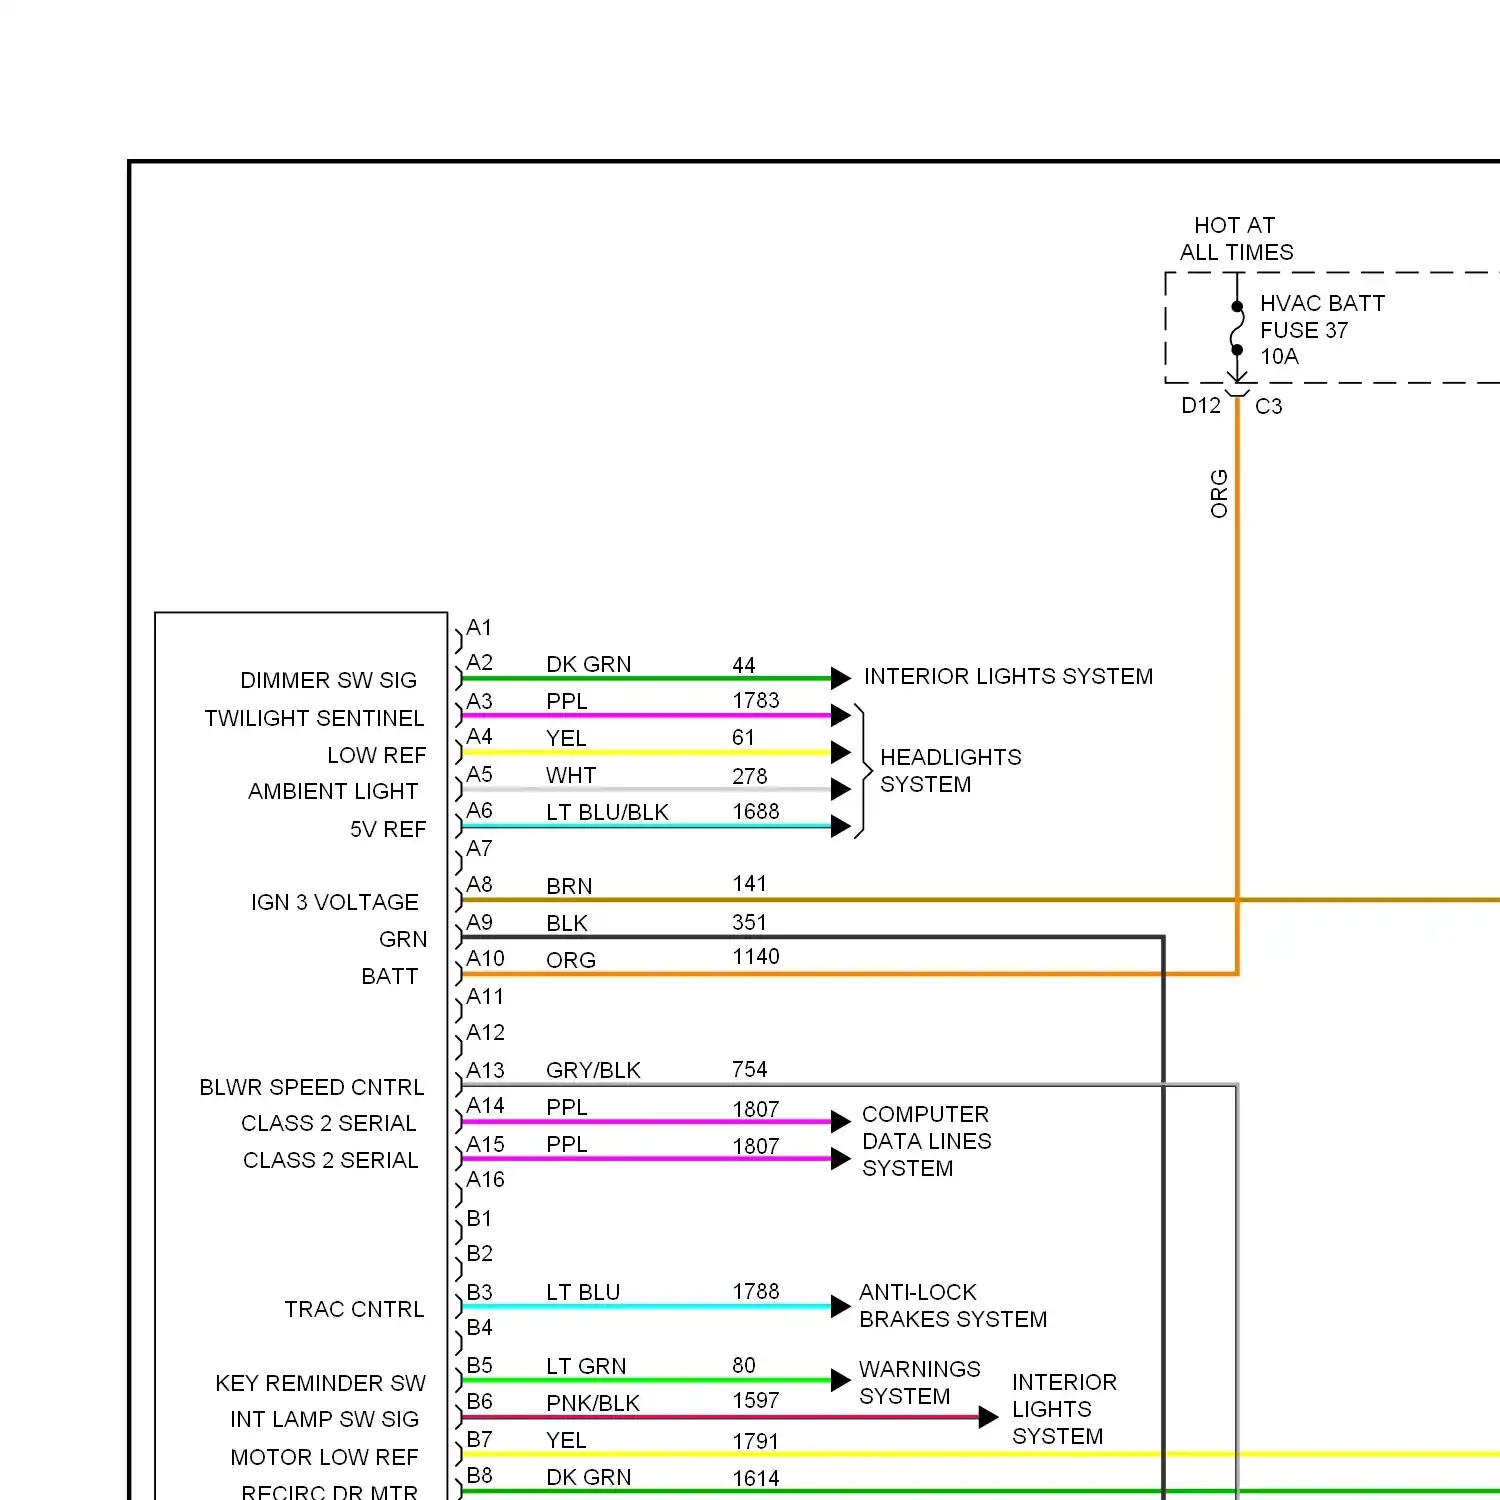Image resolution: width=1500 pixels, height=1500 pixels.
Task: Click the LT GRN wire color label
Action: click(585, 1366)
